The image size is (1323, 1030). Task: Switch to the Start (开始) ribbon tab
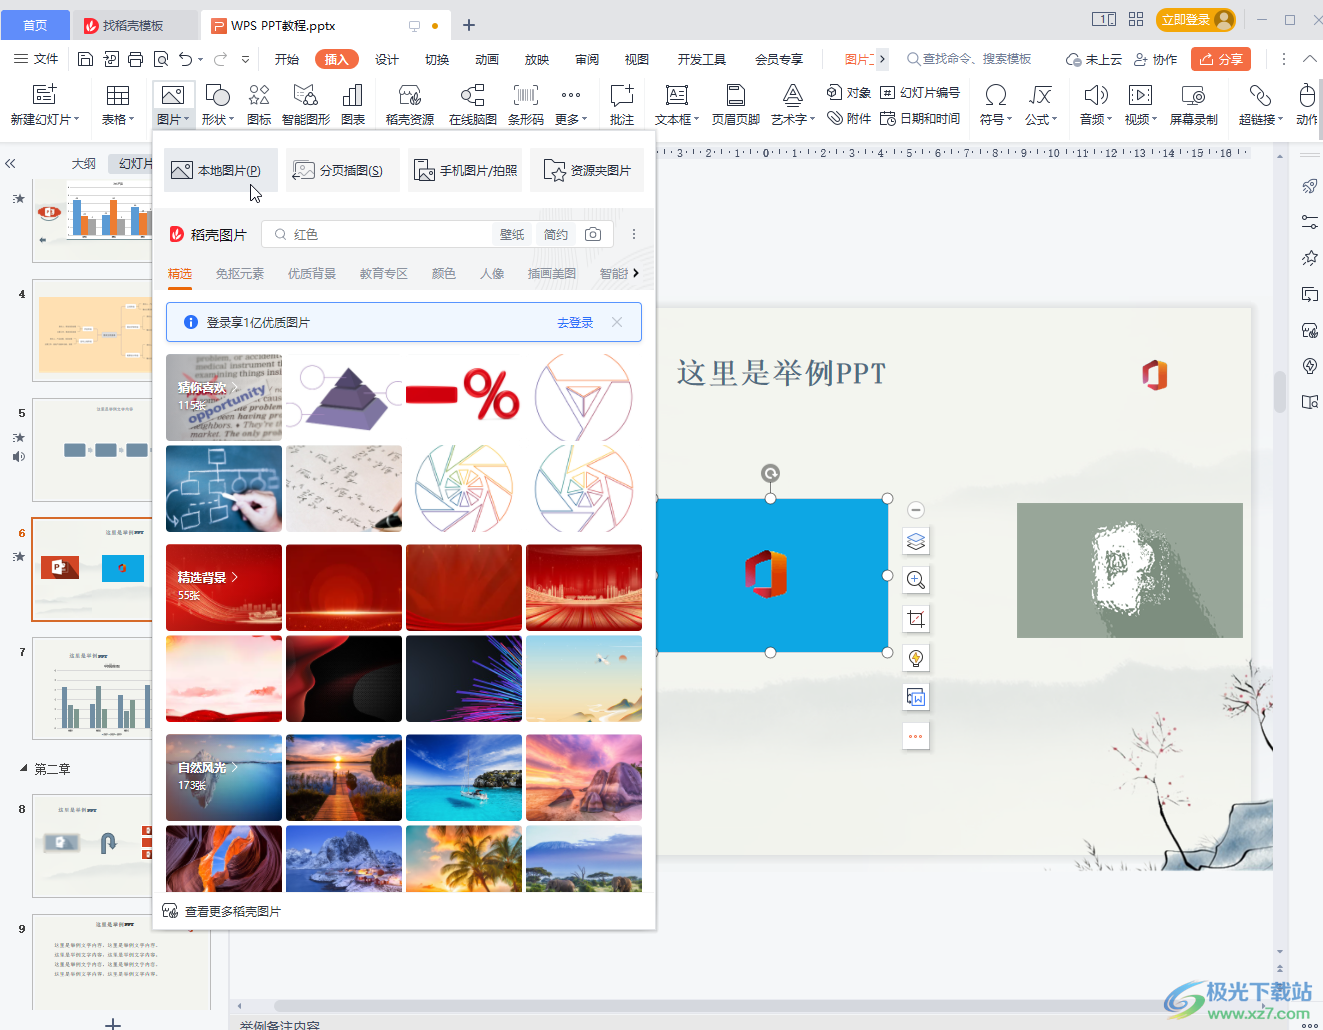point(287,59)
